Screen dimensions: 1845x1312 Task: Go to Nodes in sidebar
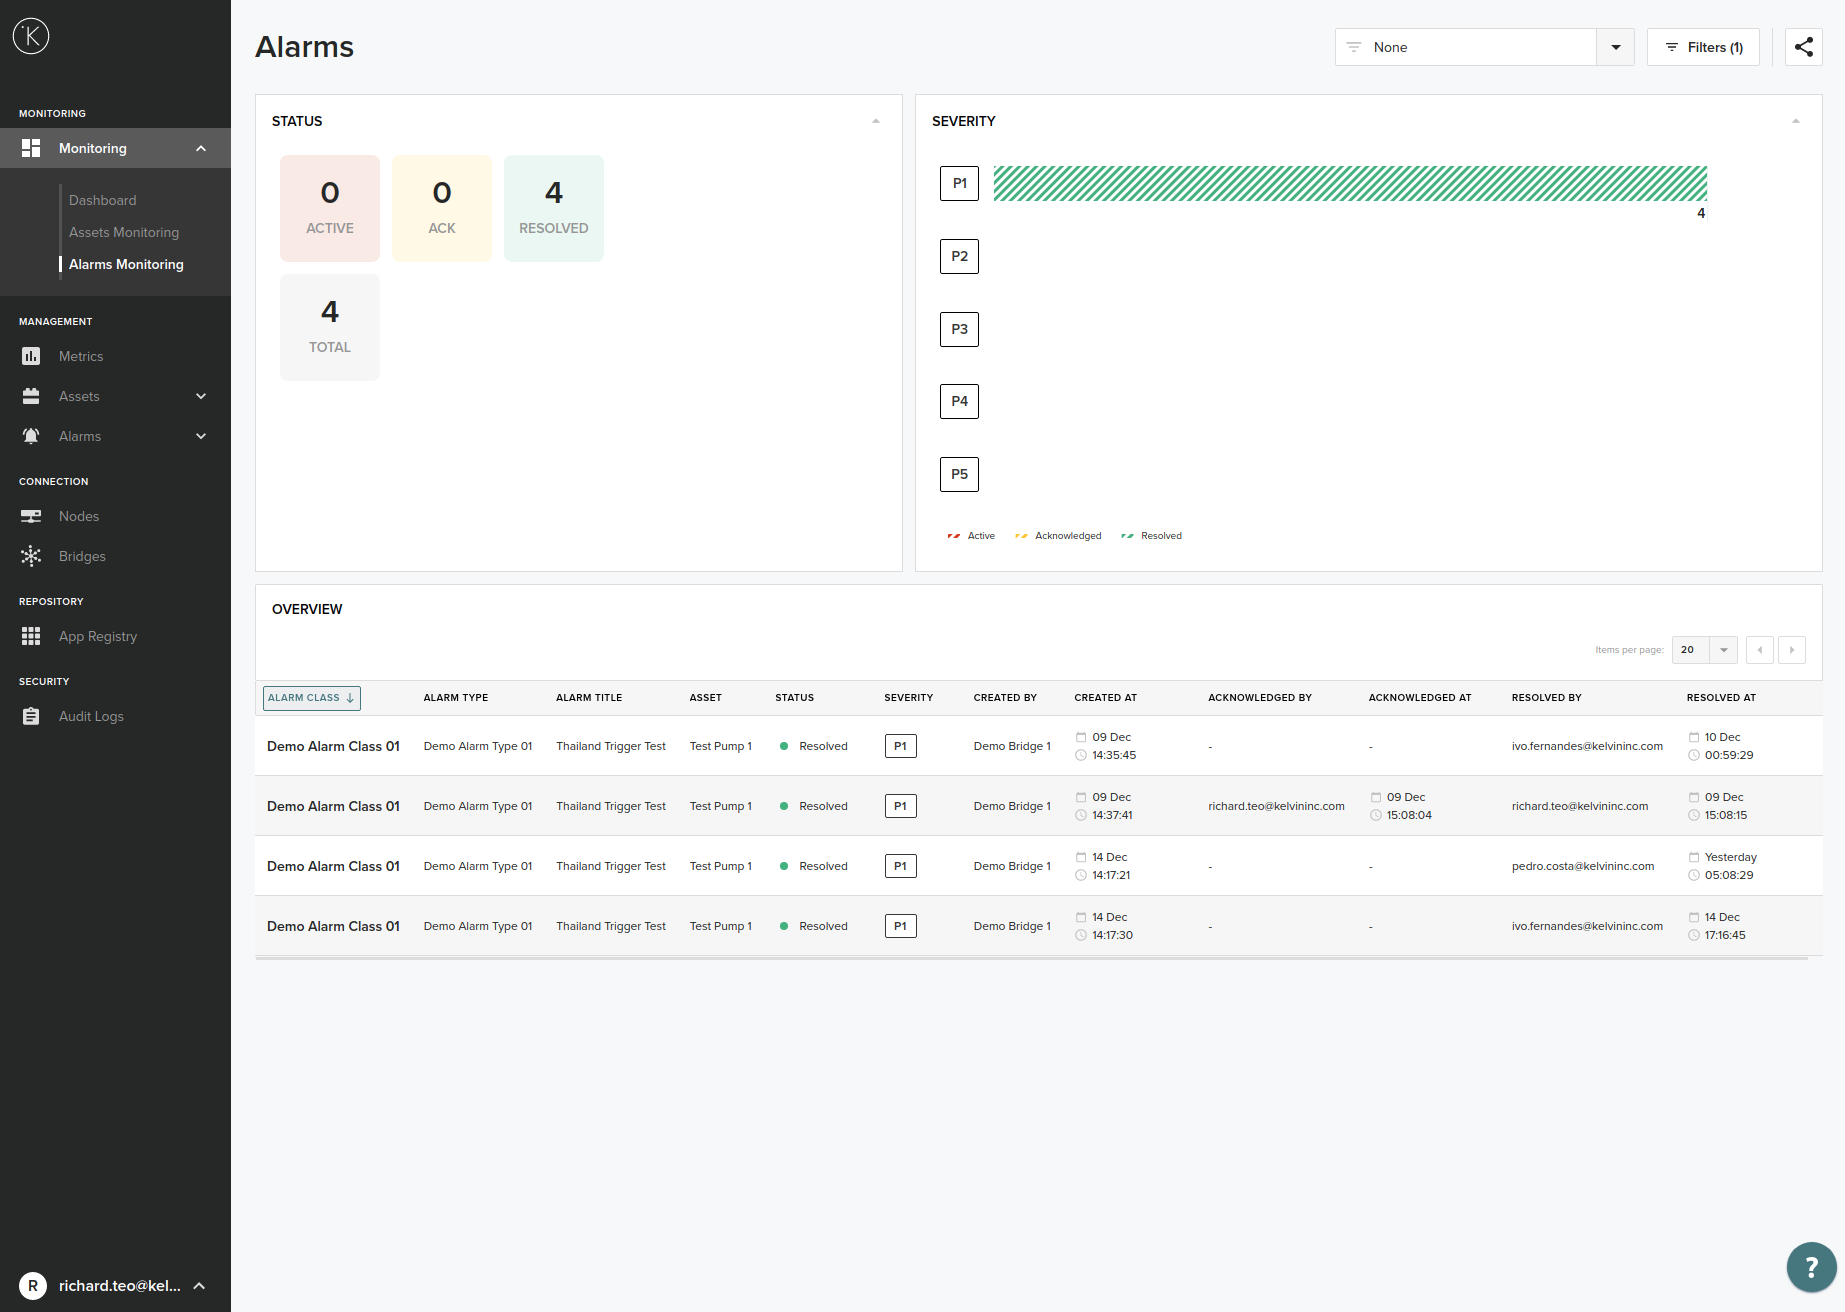coord(79,516)
